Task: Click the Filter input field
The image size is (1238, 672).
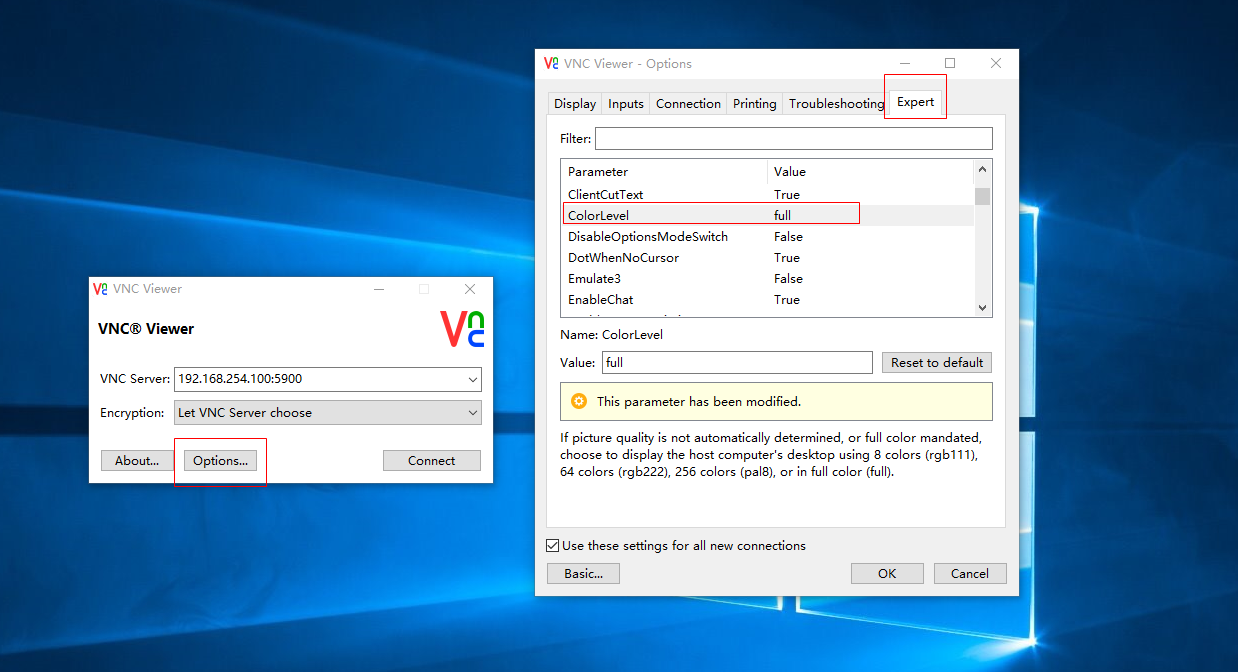Action: click(x=794, y=138)
